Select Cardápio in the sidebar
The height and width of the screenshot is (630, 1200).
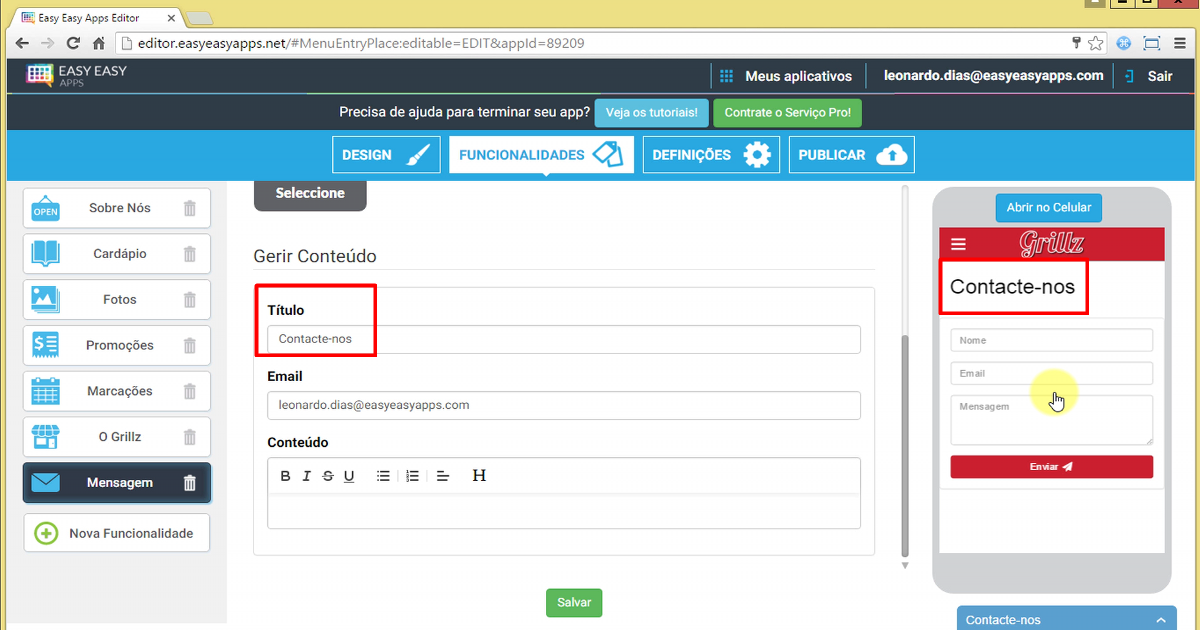pyautogui.click(x=117, y=254)
